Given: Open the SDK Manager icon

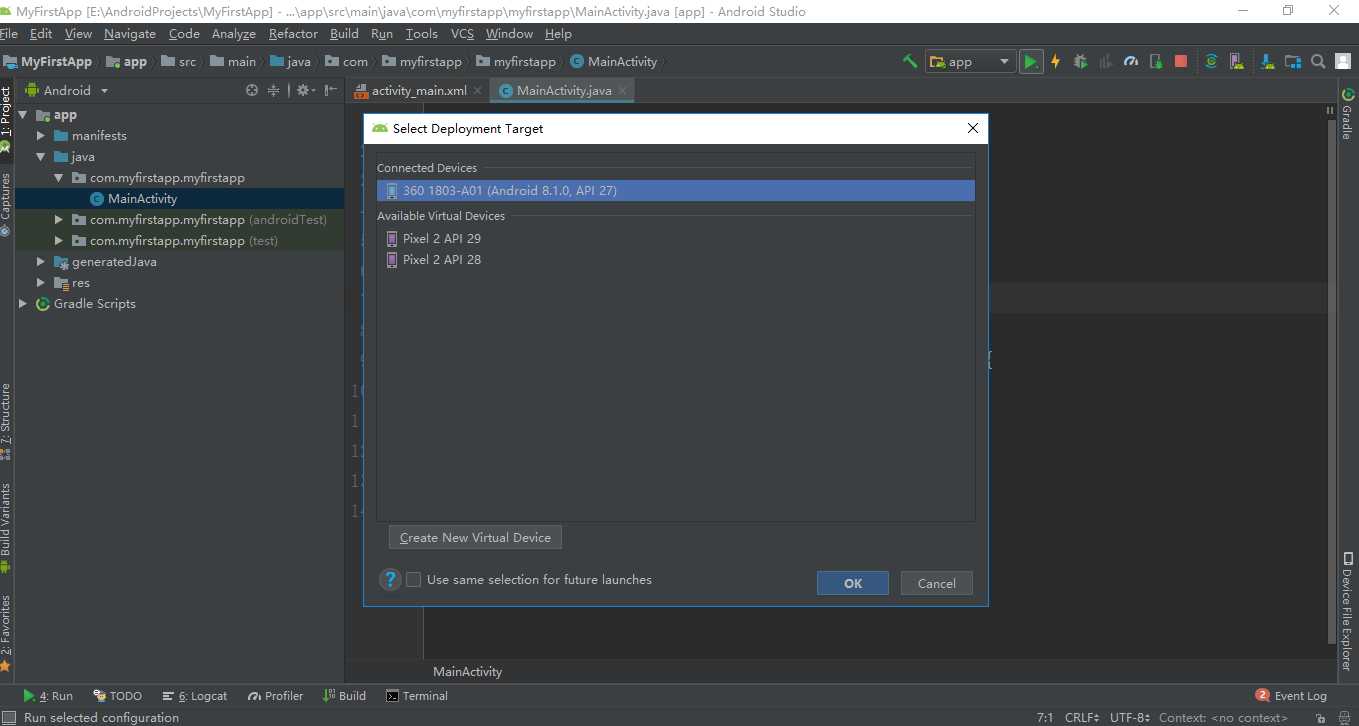Looking at the screenshot, I should (x=1267, y=61).
